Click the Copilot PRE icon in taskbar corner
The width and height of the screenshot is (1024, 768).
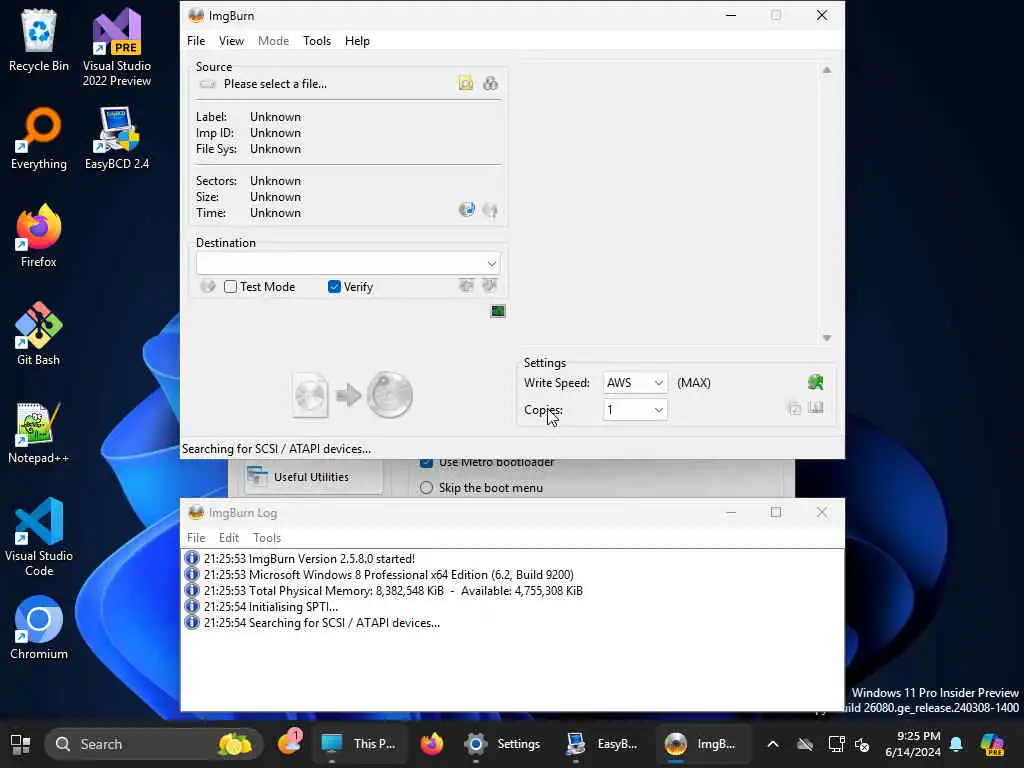click(x=992, y=744)
